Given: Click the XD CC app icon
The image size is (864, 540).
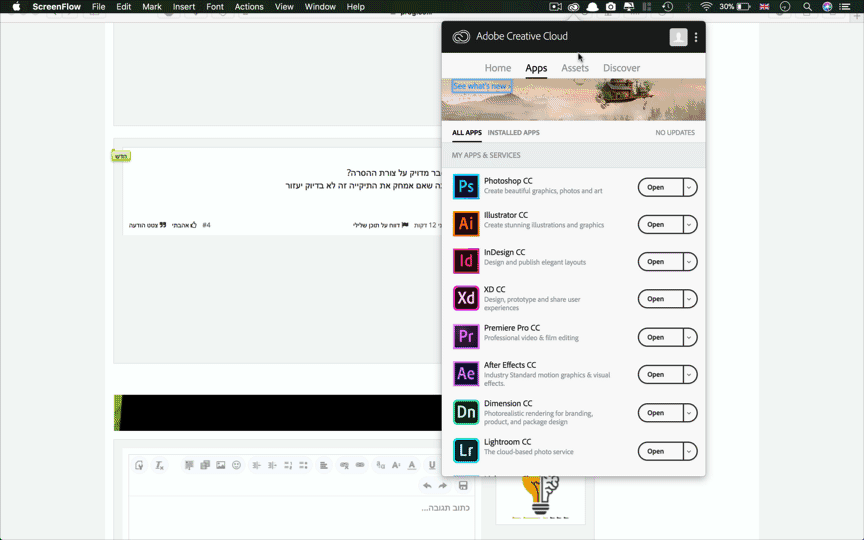Looking at the screenshot, I should pos(466,298).
